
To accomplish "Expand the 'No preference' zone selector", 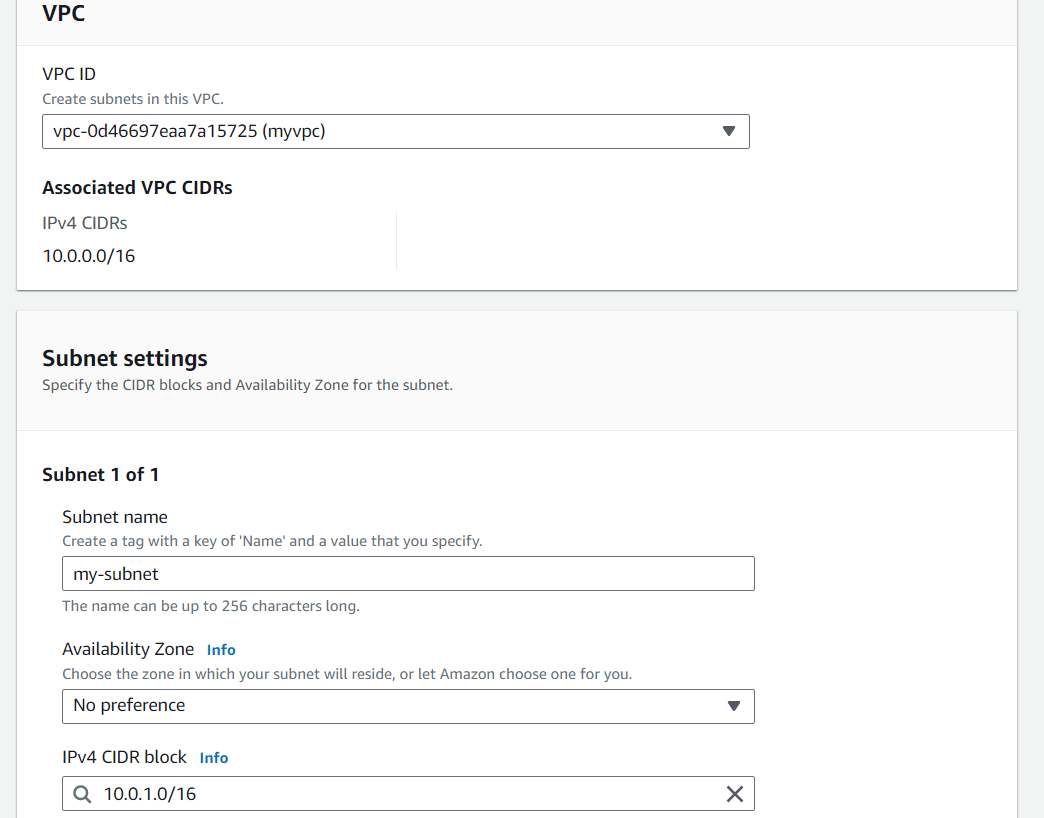I will click(x=407, y=706).
